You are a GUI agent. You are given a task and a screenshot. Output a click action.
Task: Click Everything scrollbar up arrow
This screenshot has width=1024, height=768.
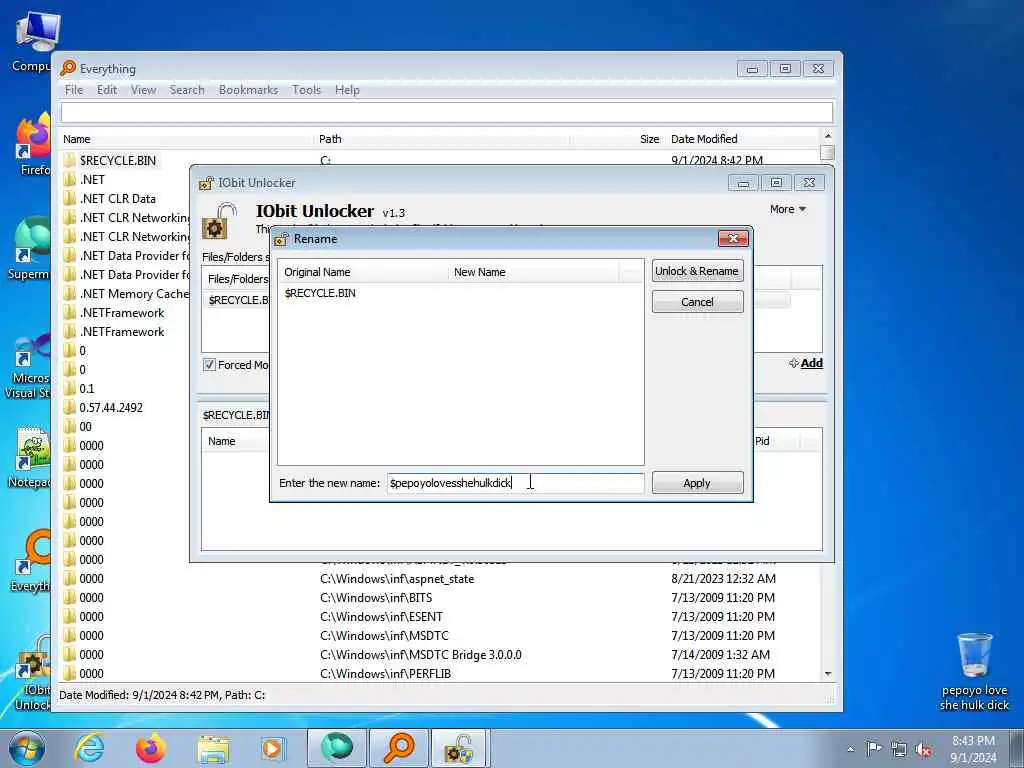tap(827, 136)
